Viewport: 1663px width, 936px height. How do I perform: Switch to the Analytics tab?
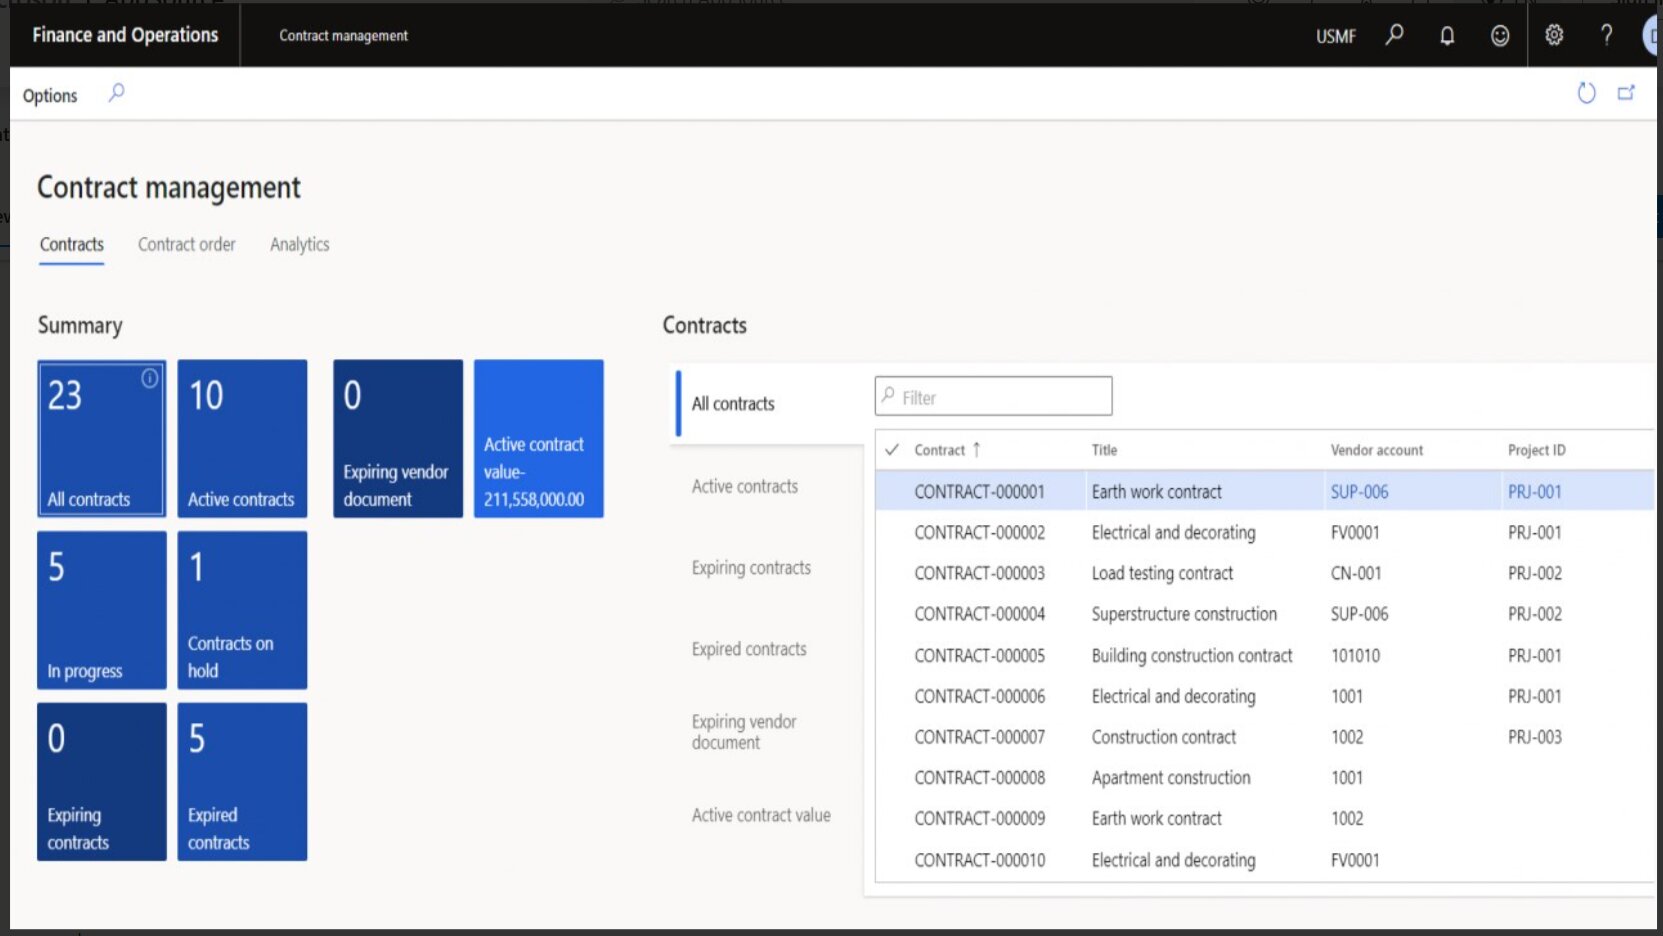click(299, 244)
